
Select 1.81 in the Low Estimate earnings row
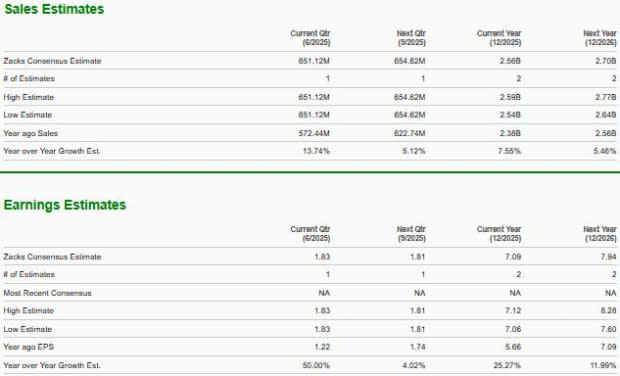[x=418, y=329]
